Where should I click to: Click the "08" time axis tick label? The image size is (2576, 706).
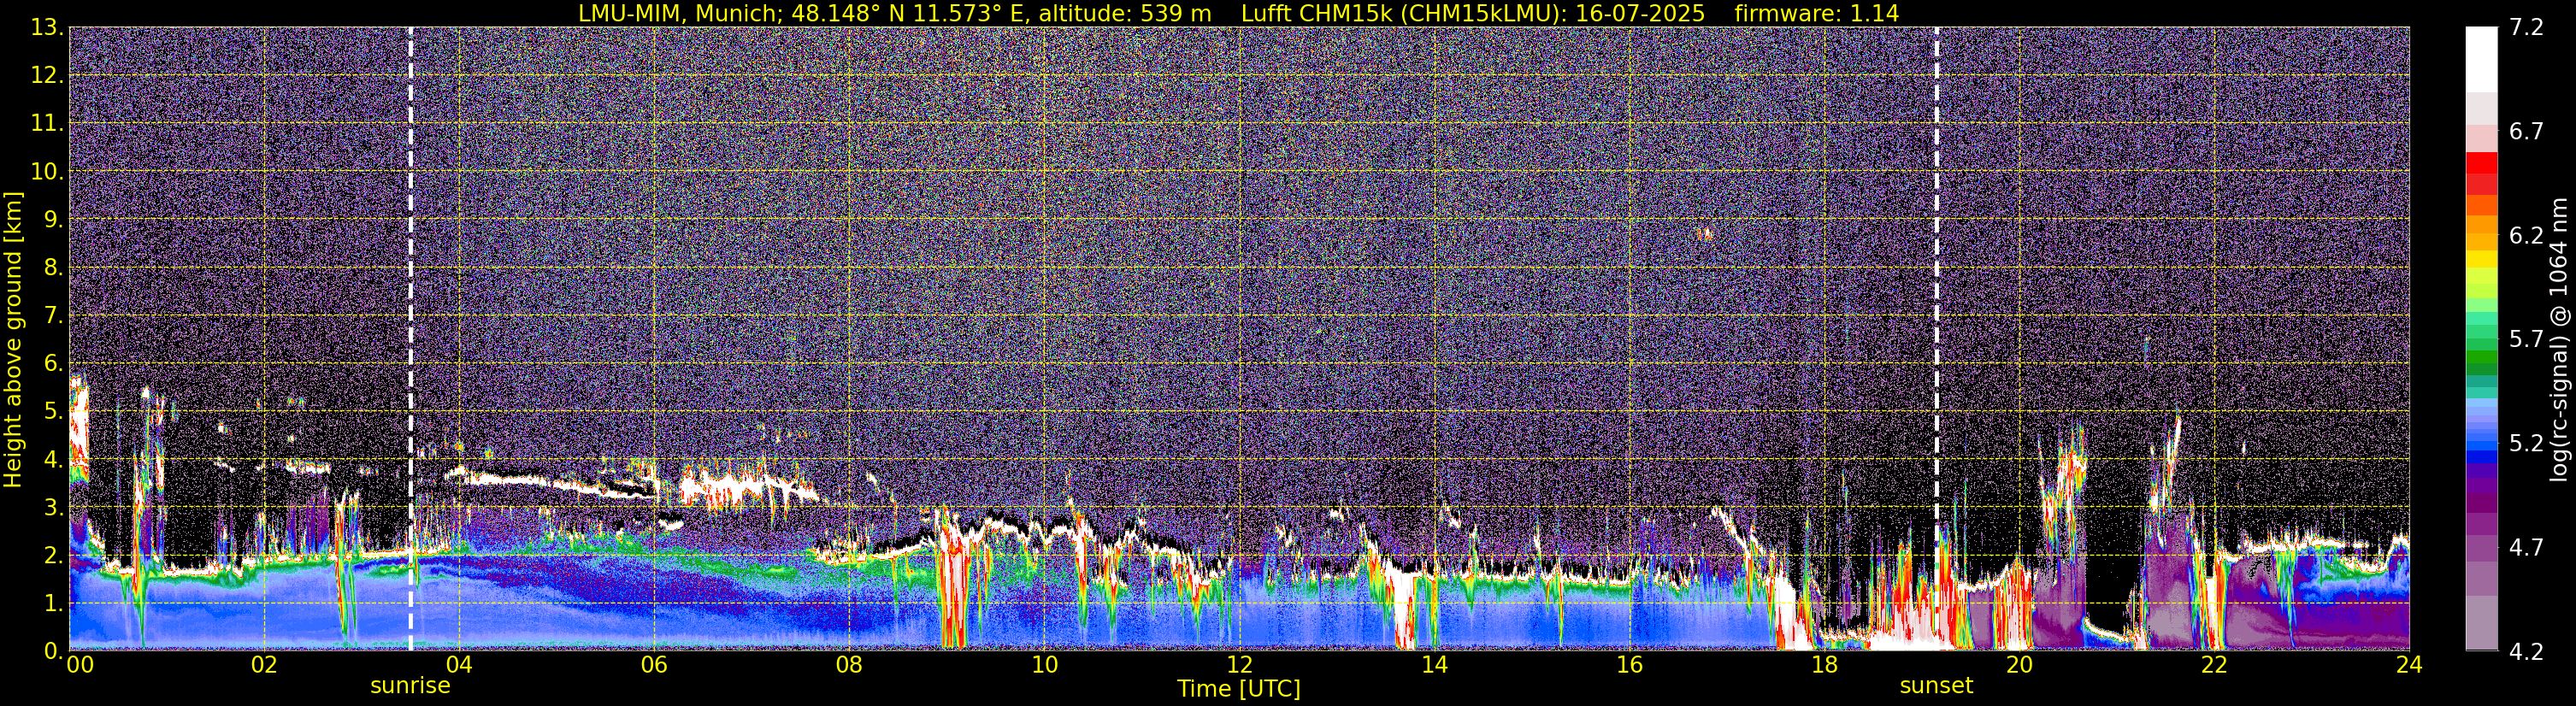[849, 665]
